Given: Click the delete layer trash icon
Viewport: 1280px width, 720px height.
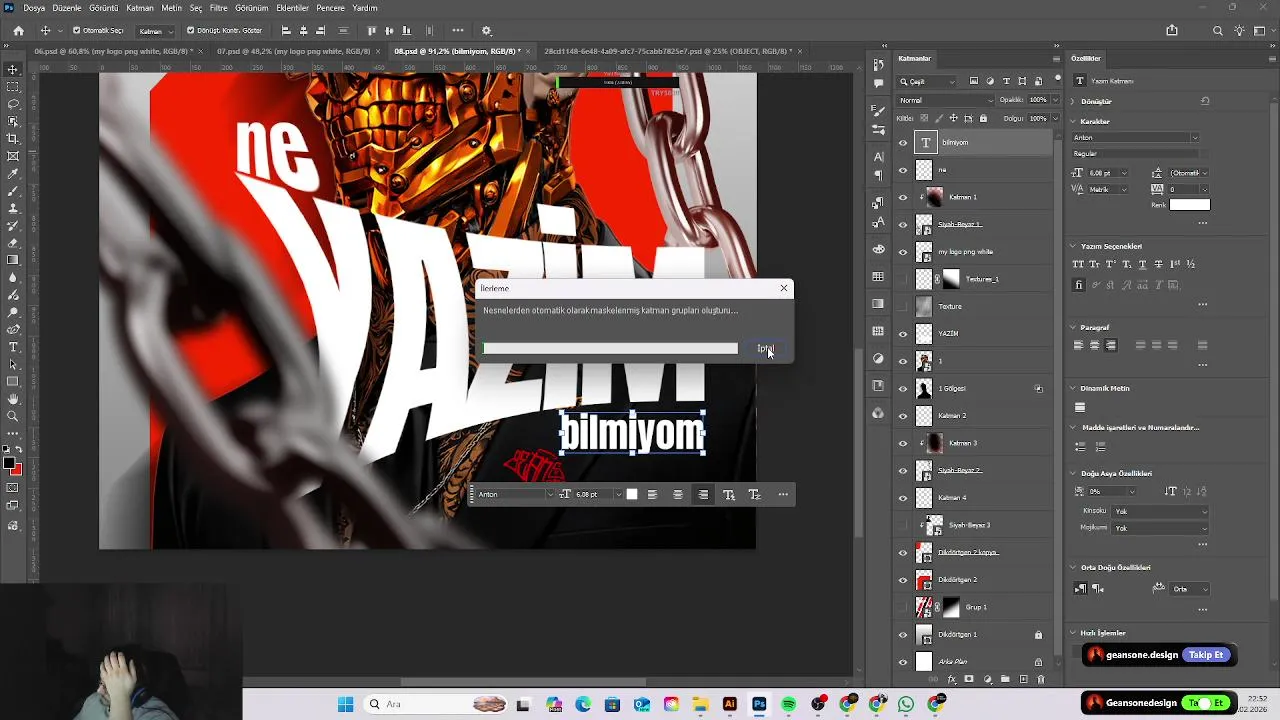Looking at the screenshot, I should point(1041,679).
